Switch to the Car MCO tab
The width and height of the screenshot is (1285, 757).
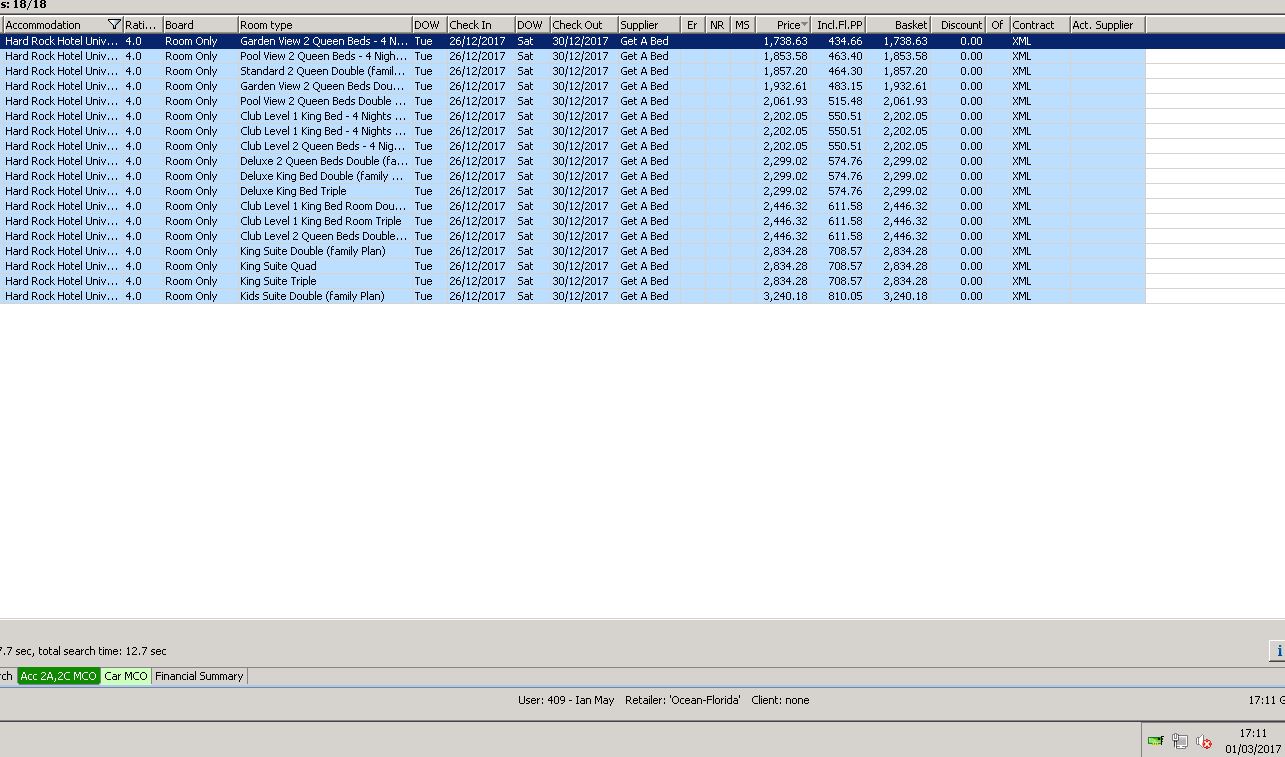[126, 676]
